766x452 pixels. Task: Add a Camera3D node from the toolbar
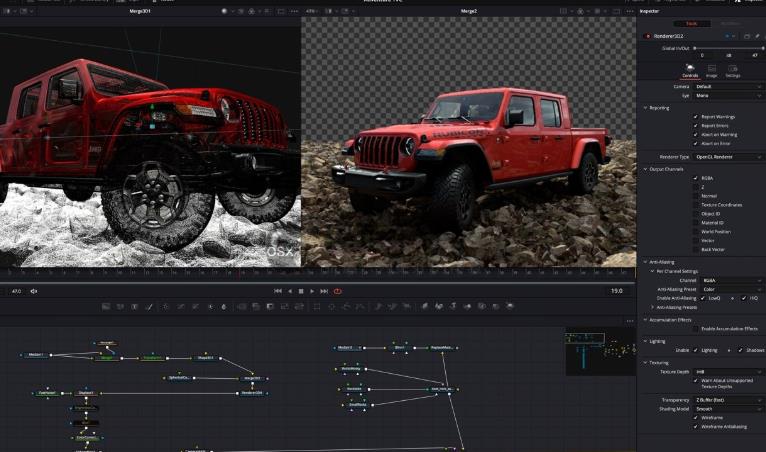(x=482, y=306)
